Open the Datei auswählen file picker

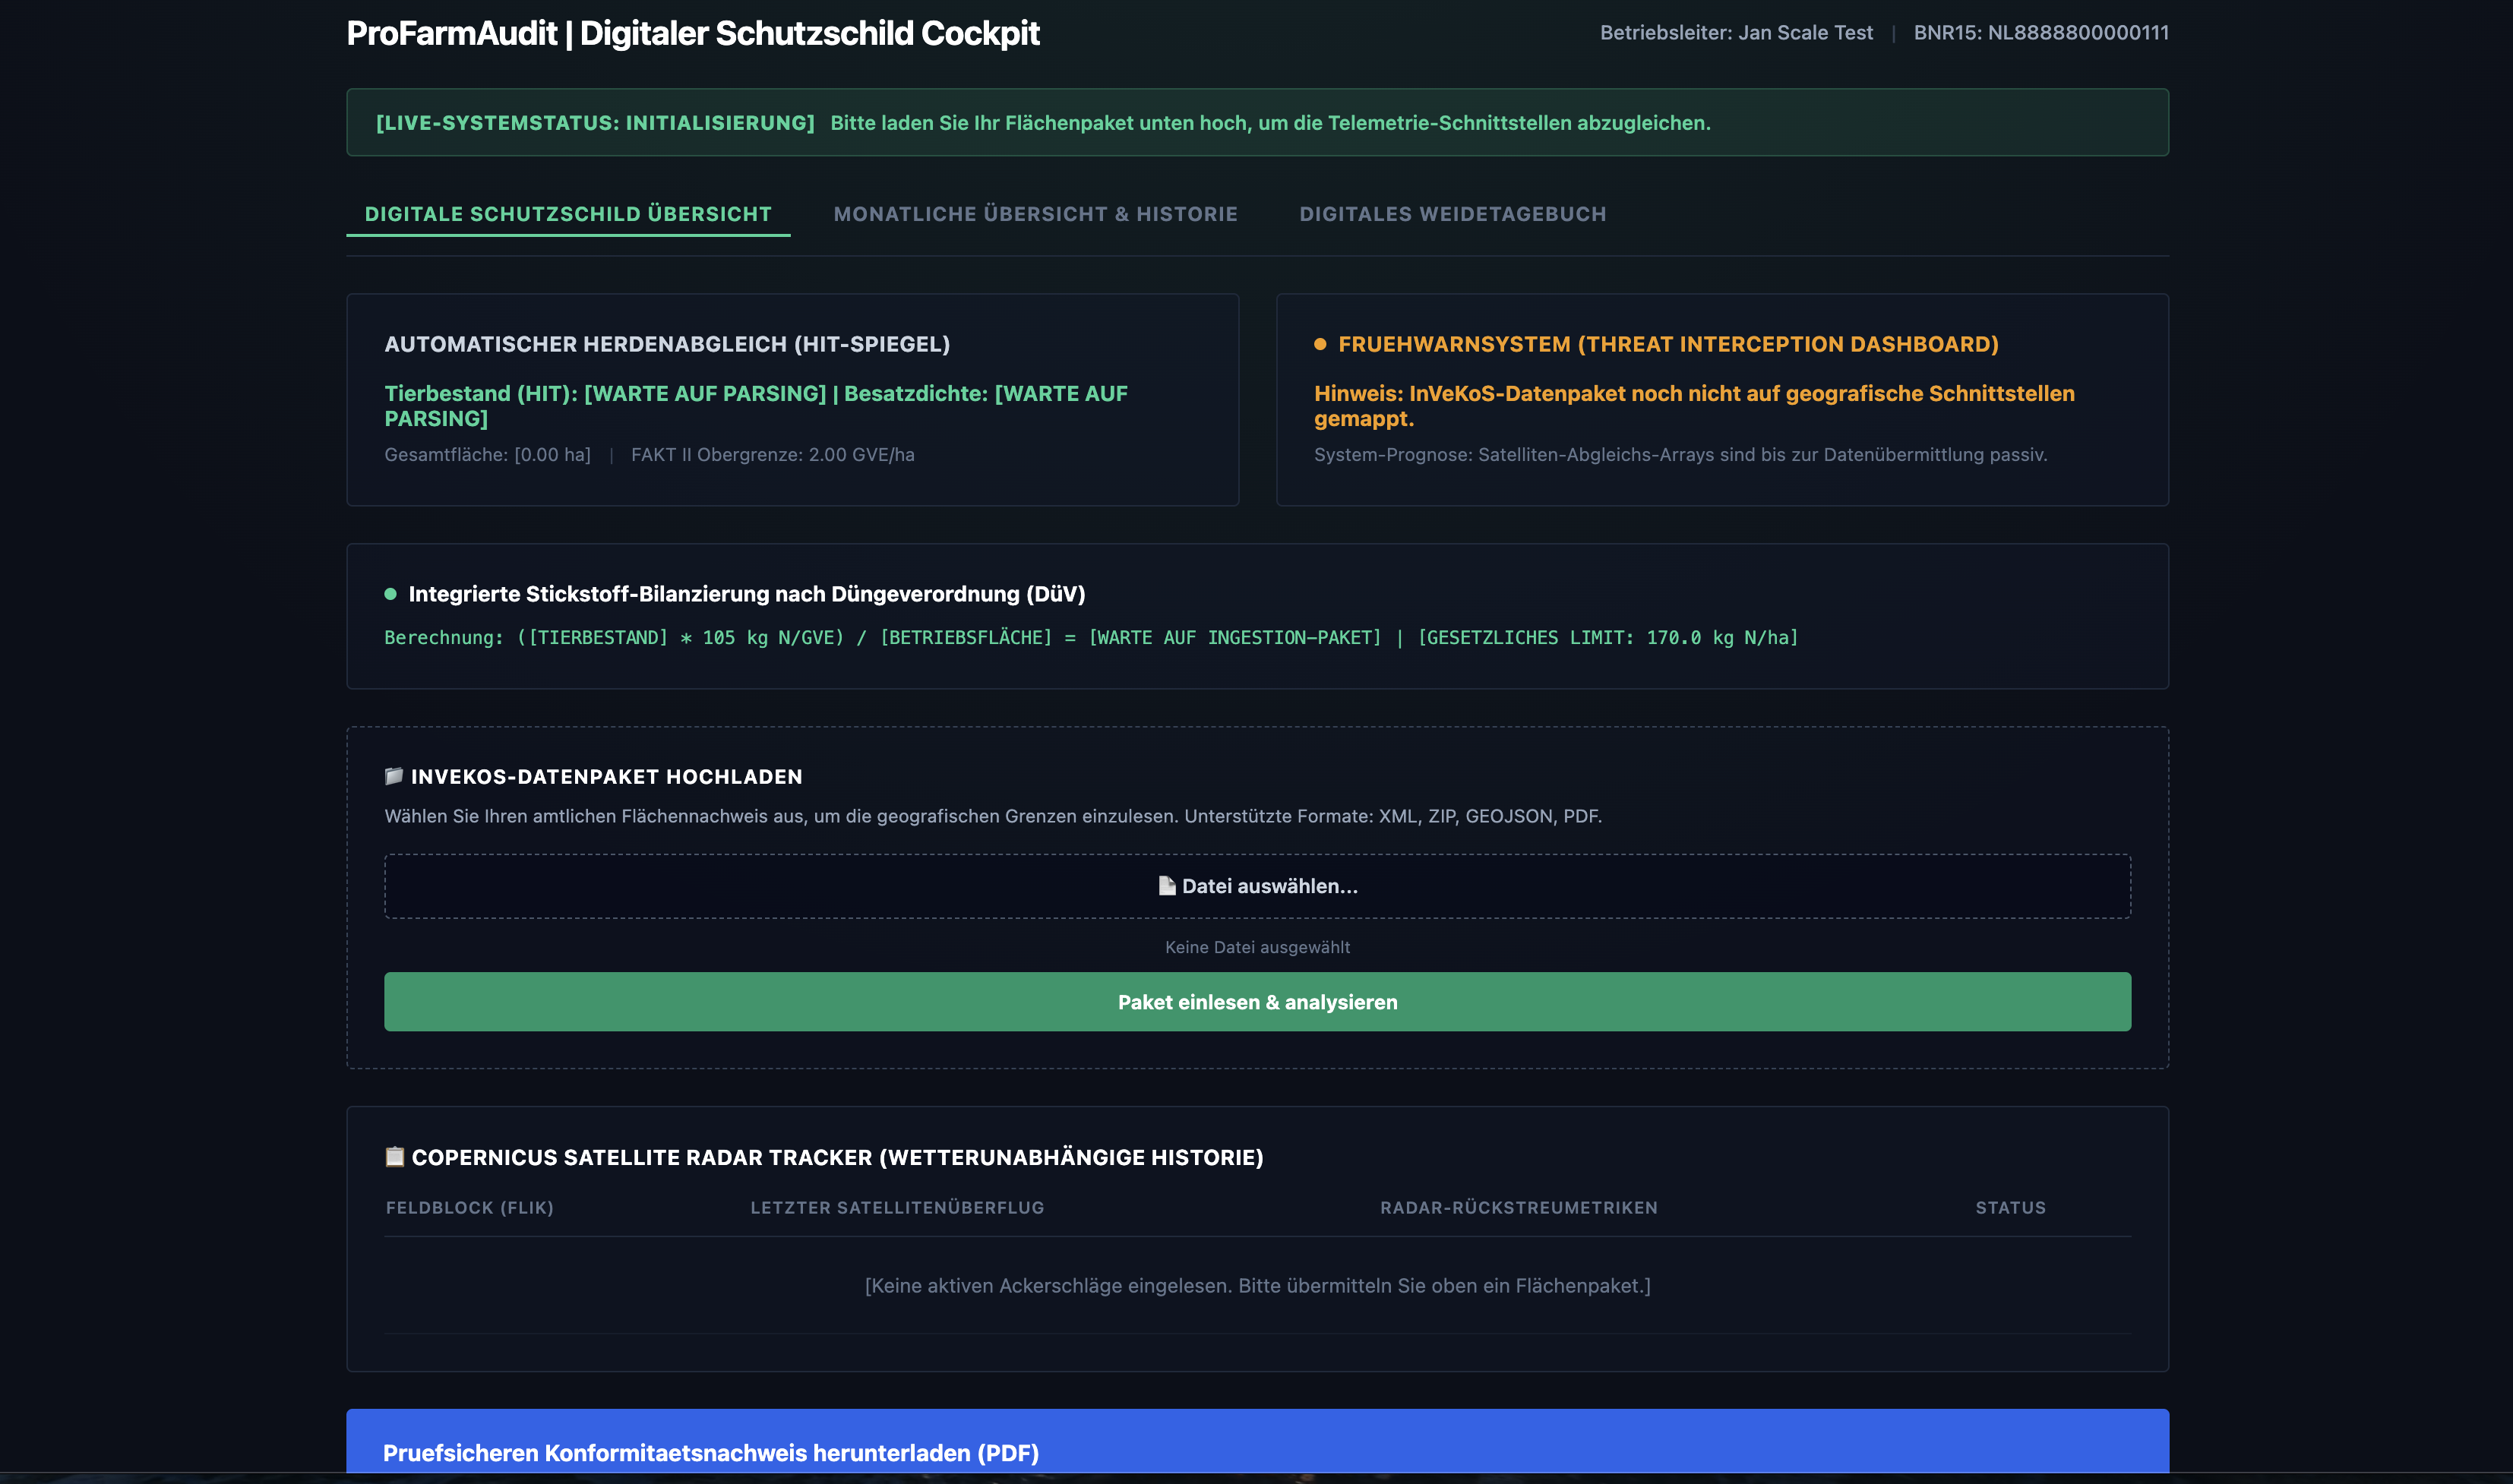[x=1257, y=886]
